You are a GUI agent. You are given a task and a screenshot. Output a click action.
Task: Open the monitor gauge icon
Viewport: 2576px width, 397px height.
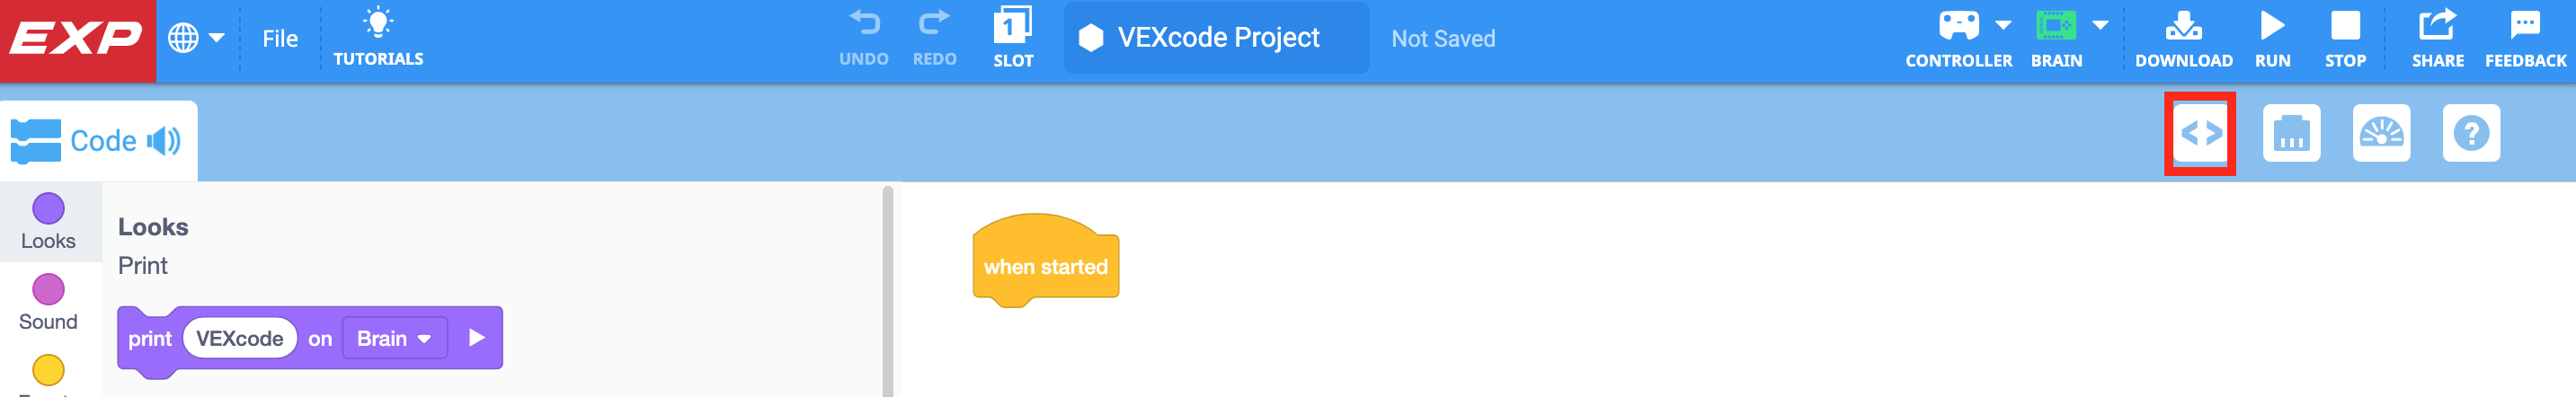click(x=2381, y=133)
